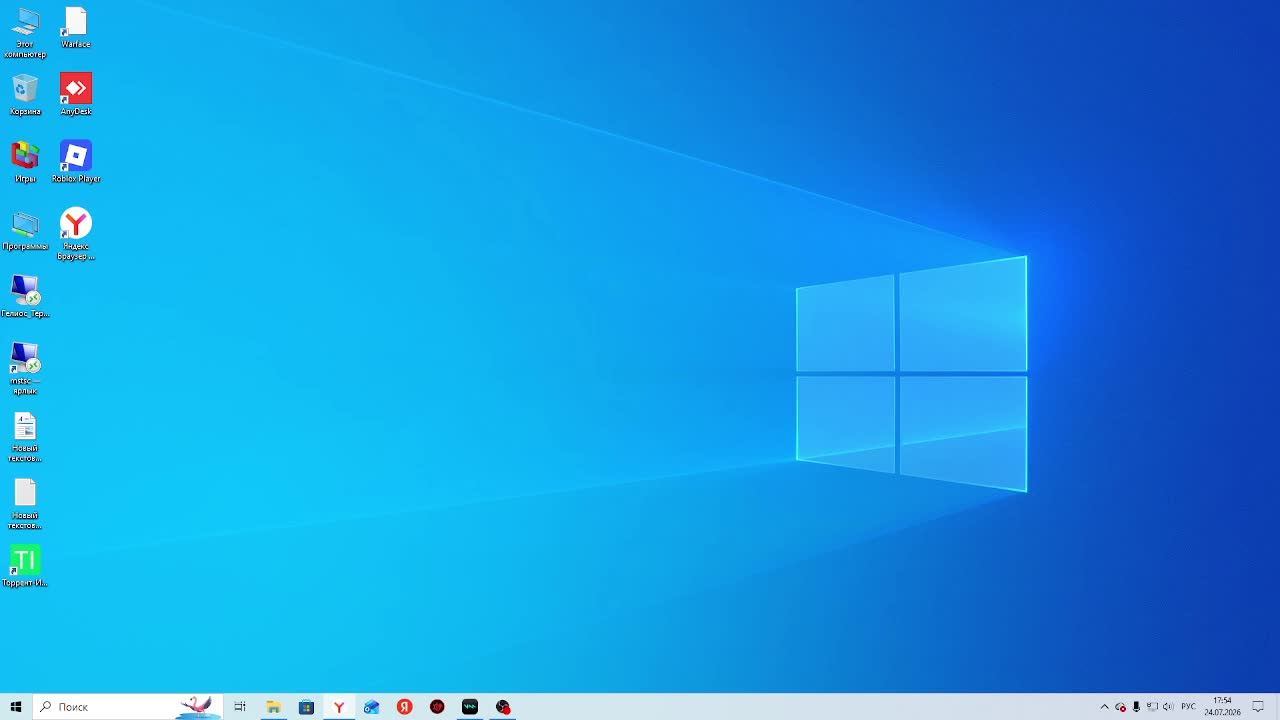Open the black waveform taskbar app
This screenshot has height=720, width=1280.
(x=470, y=707)
